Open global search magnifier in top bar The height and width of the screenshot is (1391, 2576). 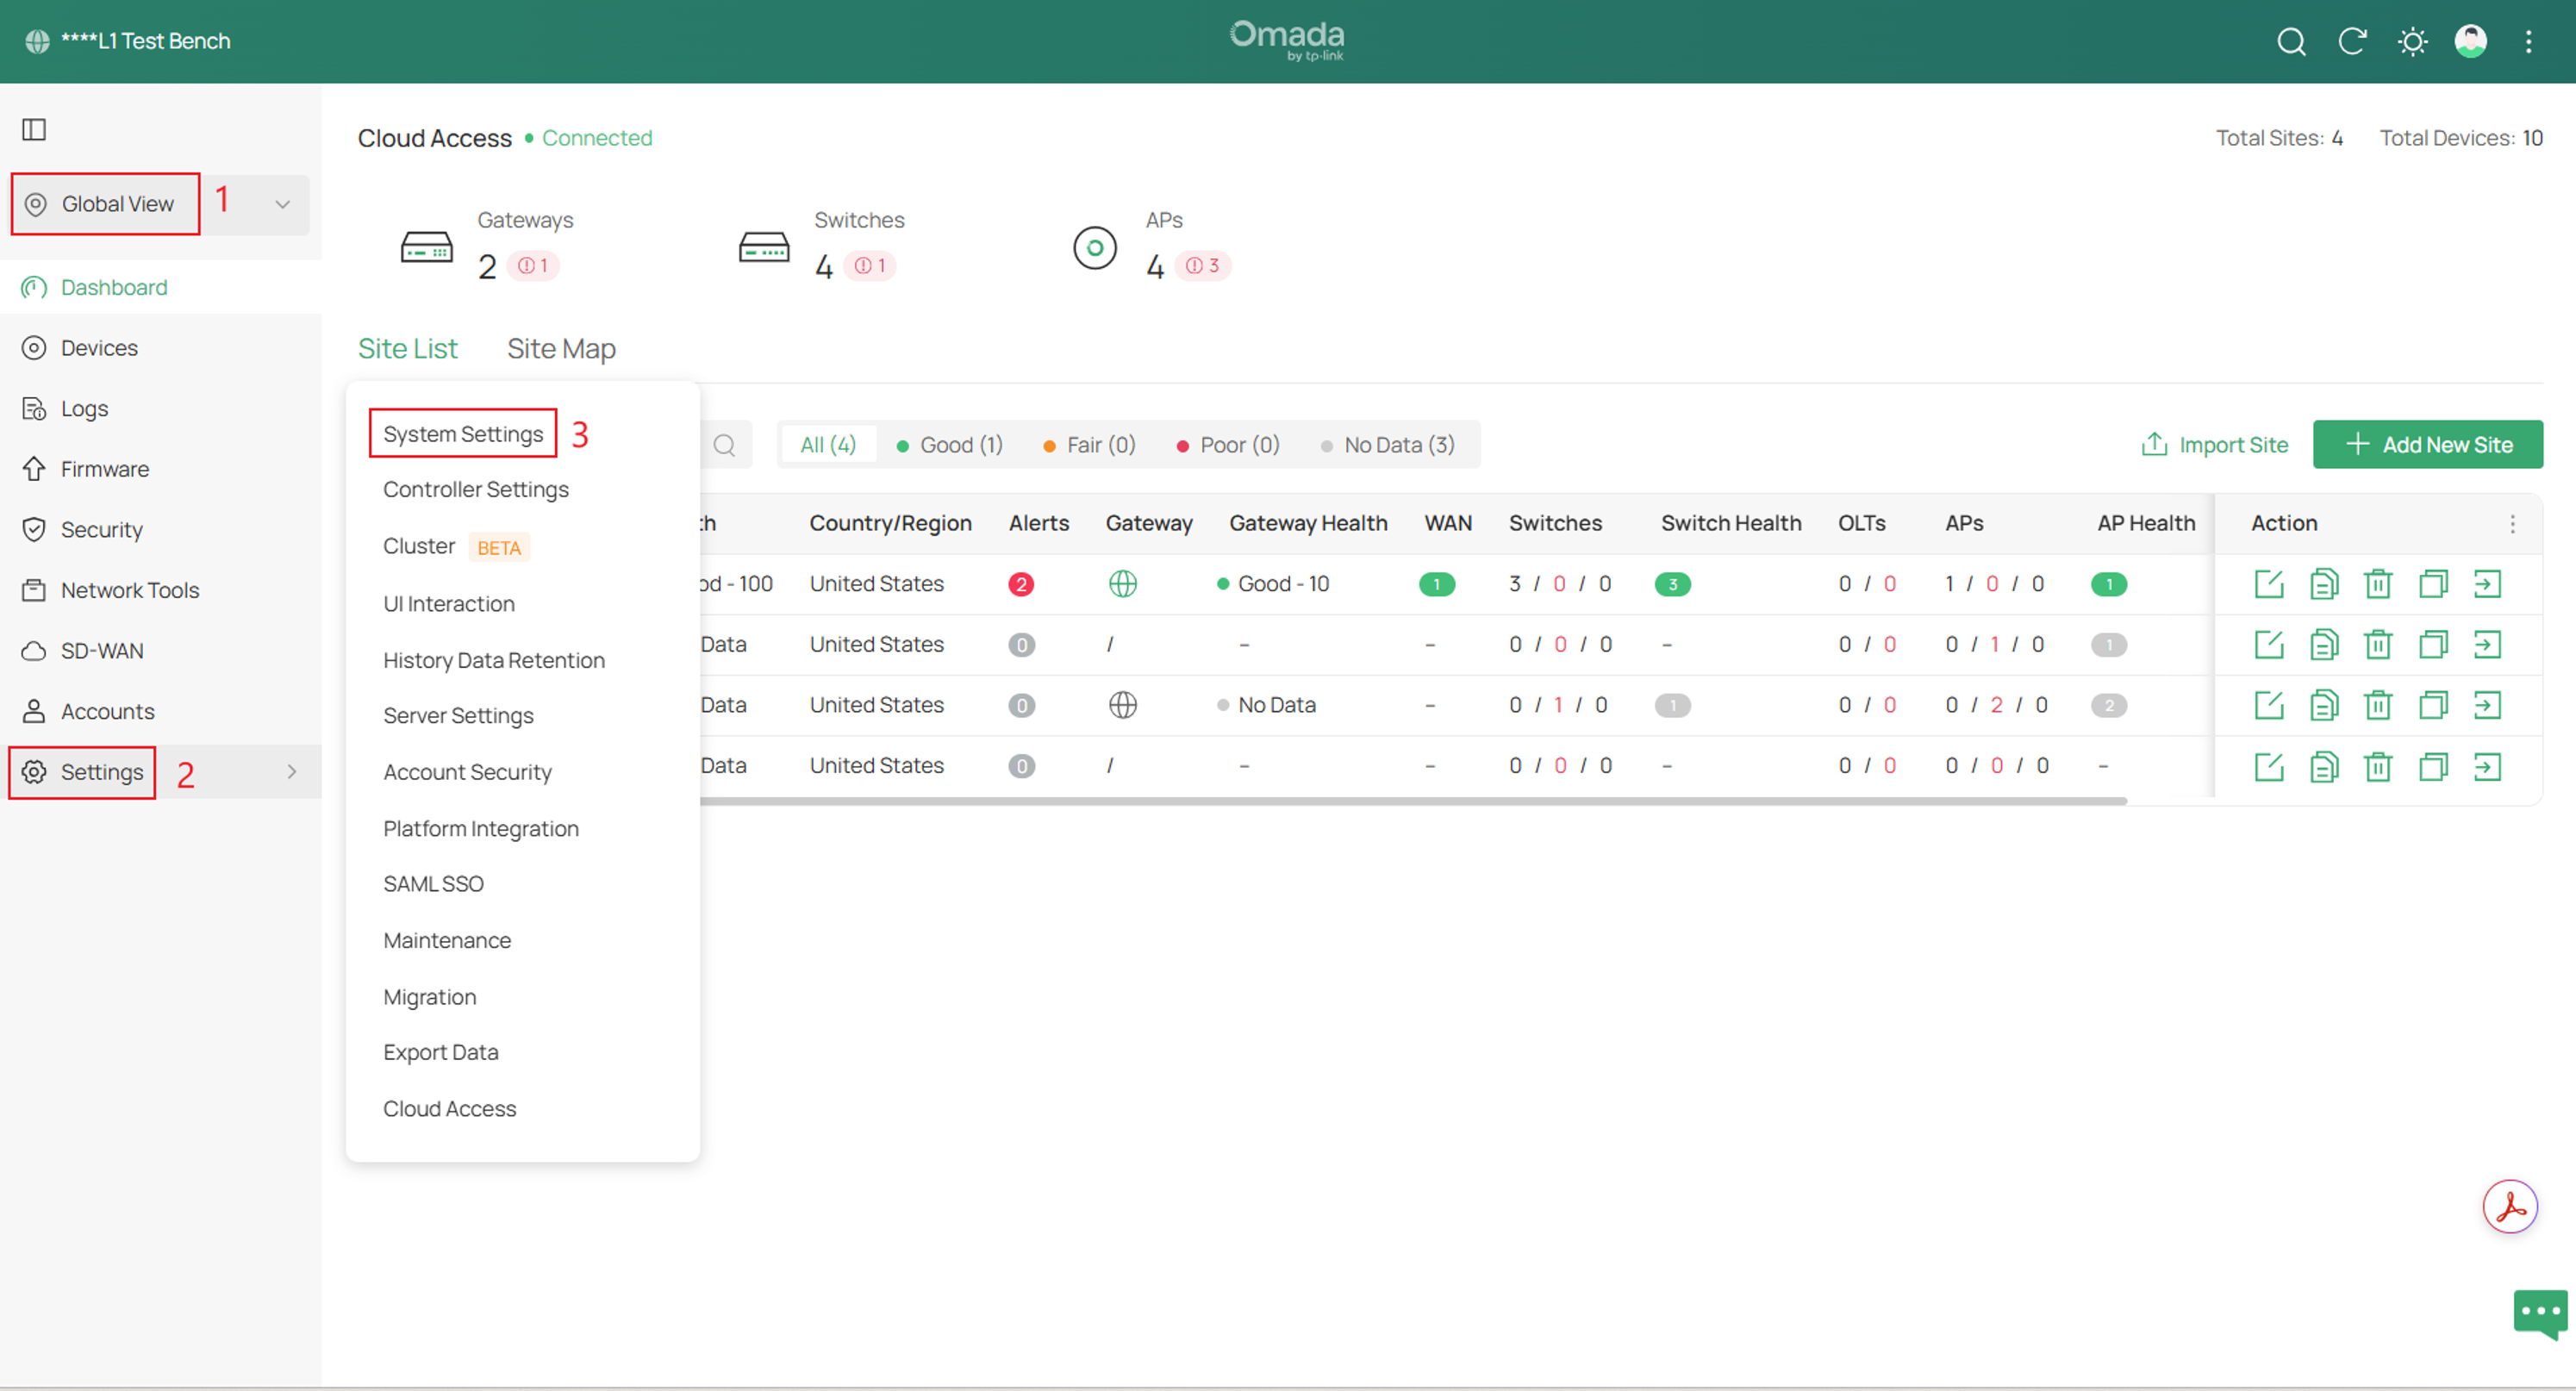2291,41
